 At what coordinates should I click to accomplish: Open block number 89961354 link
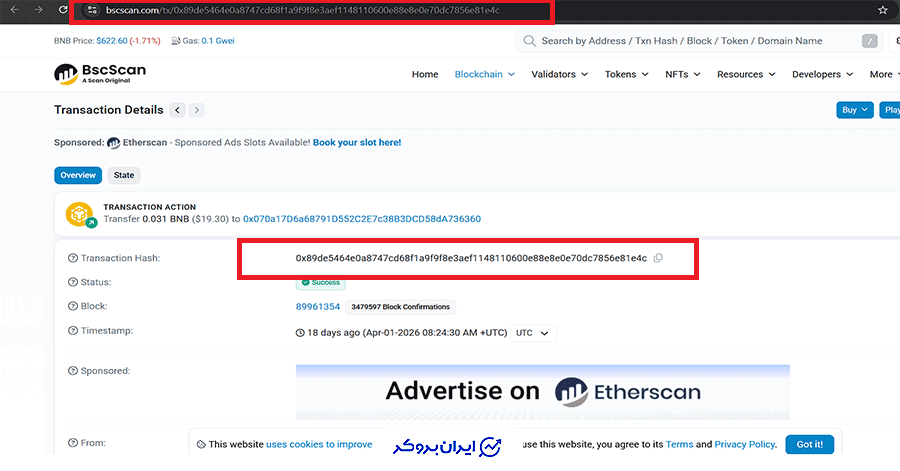coord(318,307)
